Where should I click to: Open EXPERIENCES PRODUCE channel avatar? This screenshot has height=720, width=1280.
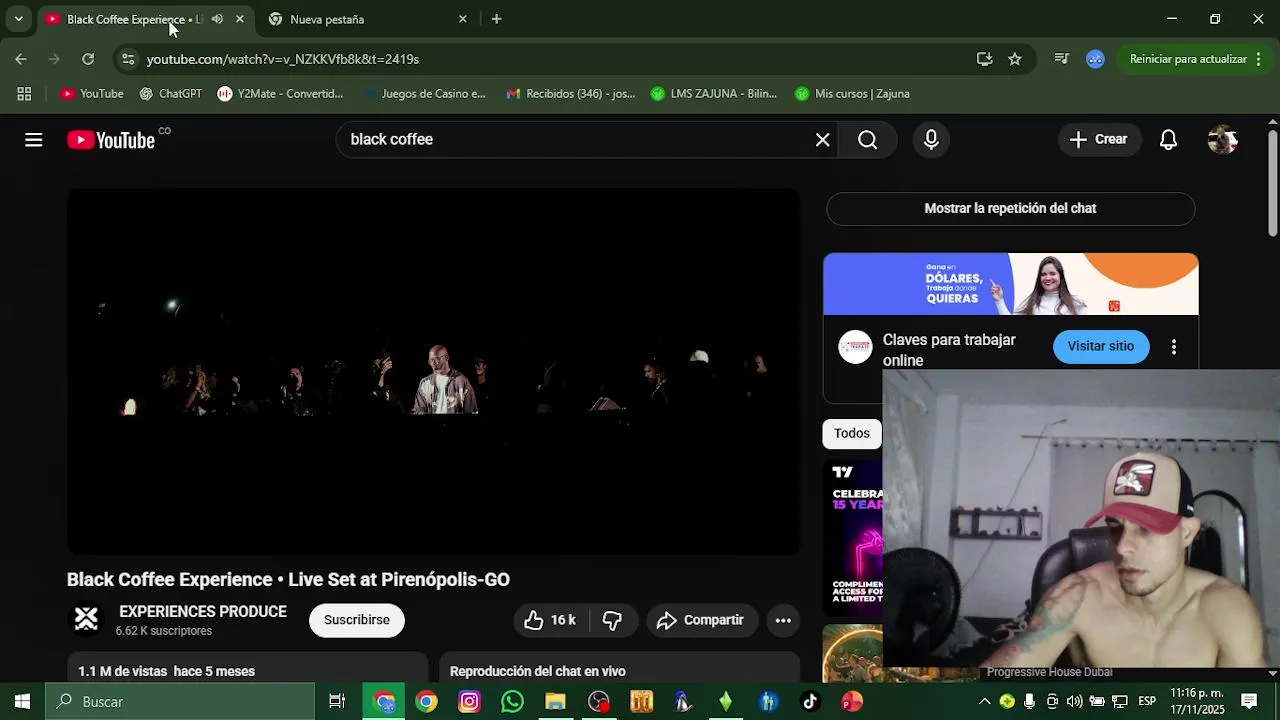tap(86, 620)
